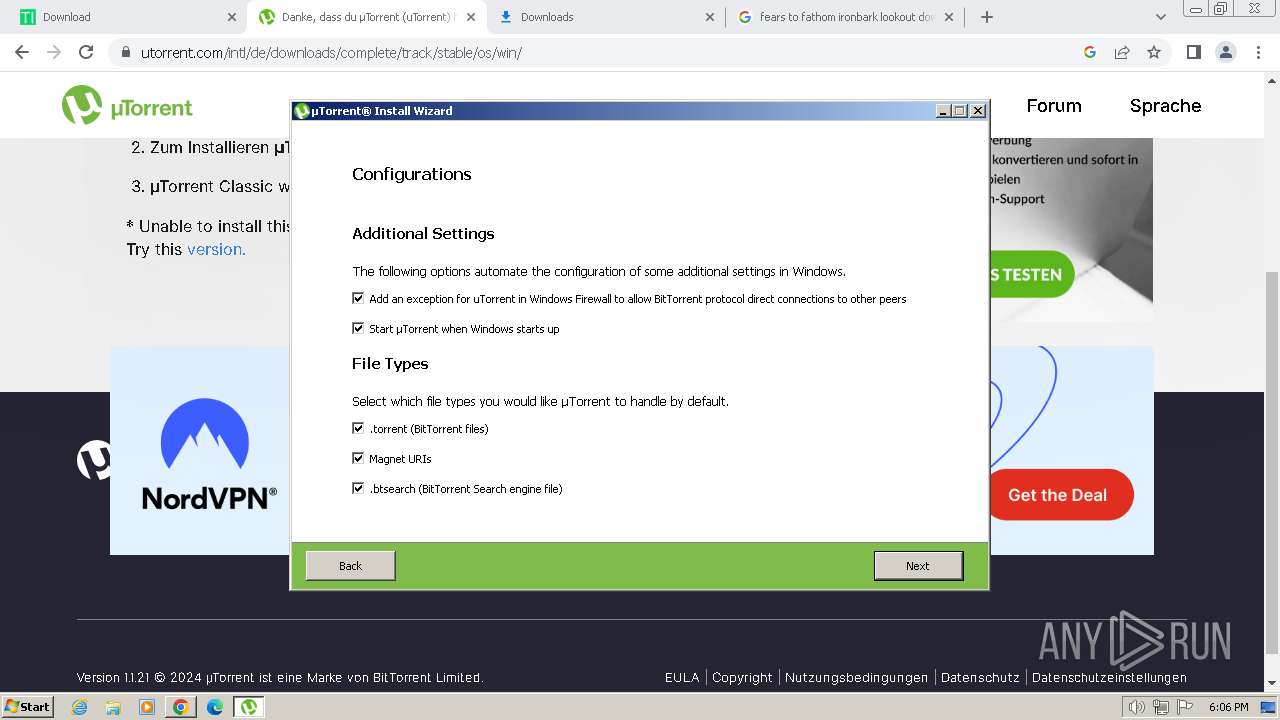Click the Install Wizard title bar icon
Image resolution: width=1280 pixels, height=720 pixels.
(302, 111)
